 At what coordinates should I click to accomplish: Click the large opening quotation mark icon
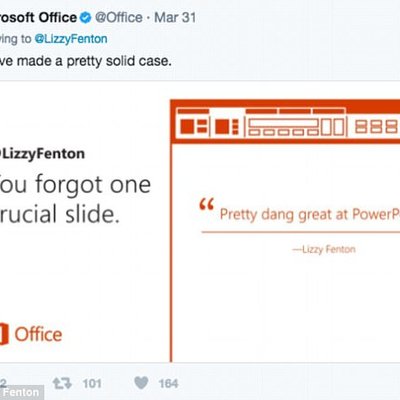(x=206, y=204)
